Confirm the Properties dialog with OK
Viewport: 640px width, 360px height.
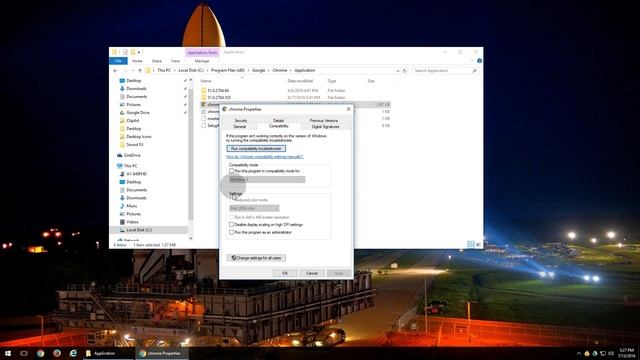pyautogui.click(x=285, y=273)
